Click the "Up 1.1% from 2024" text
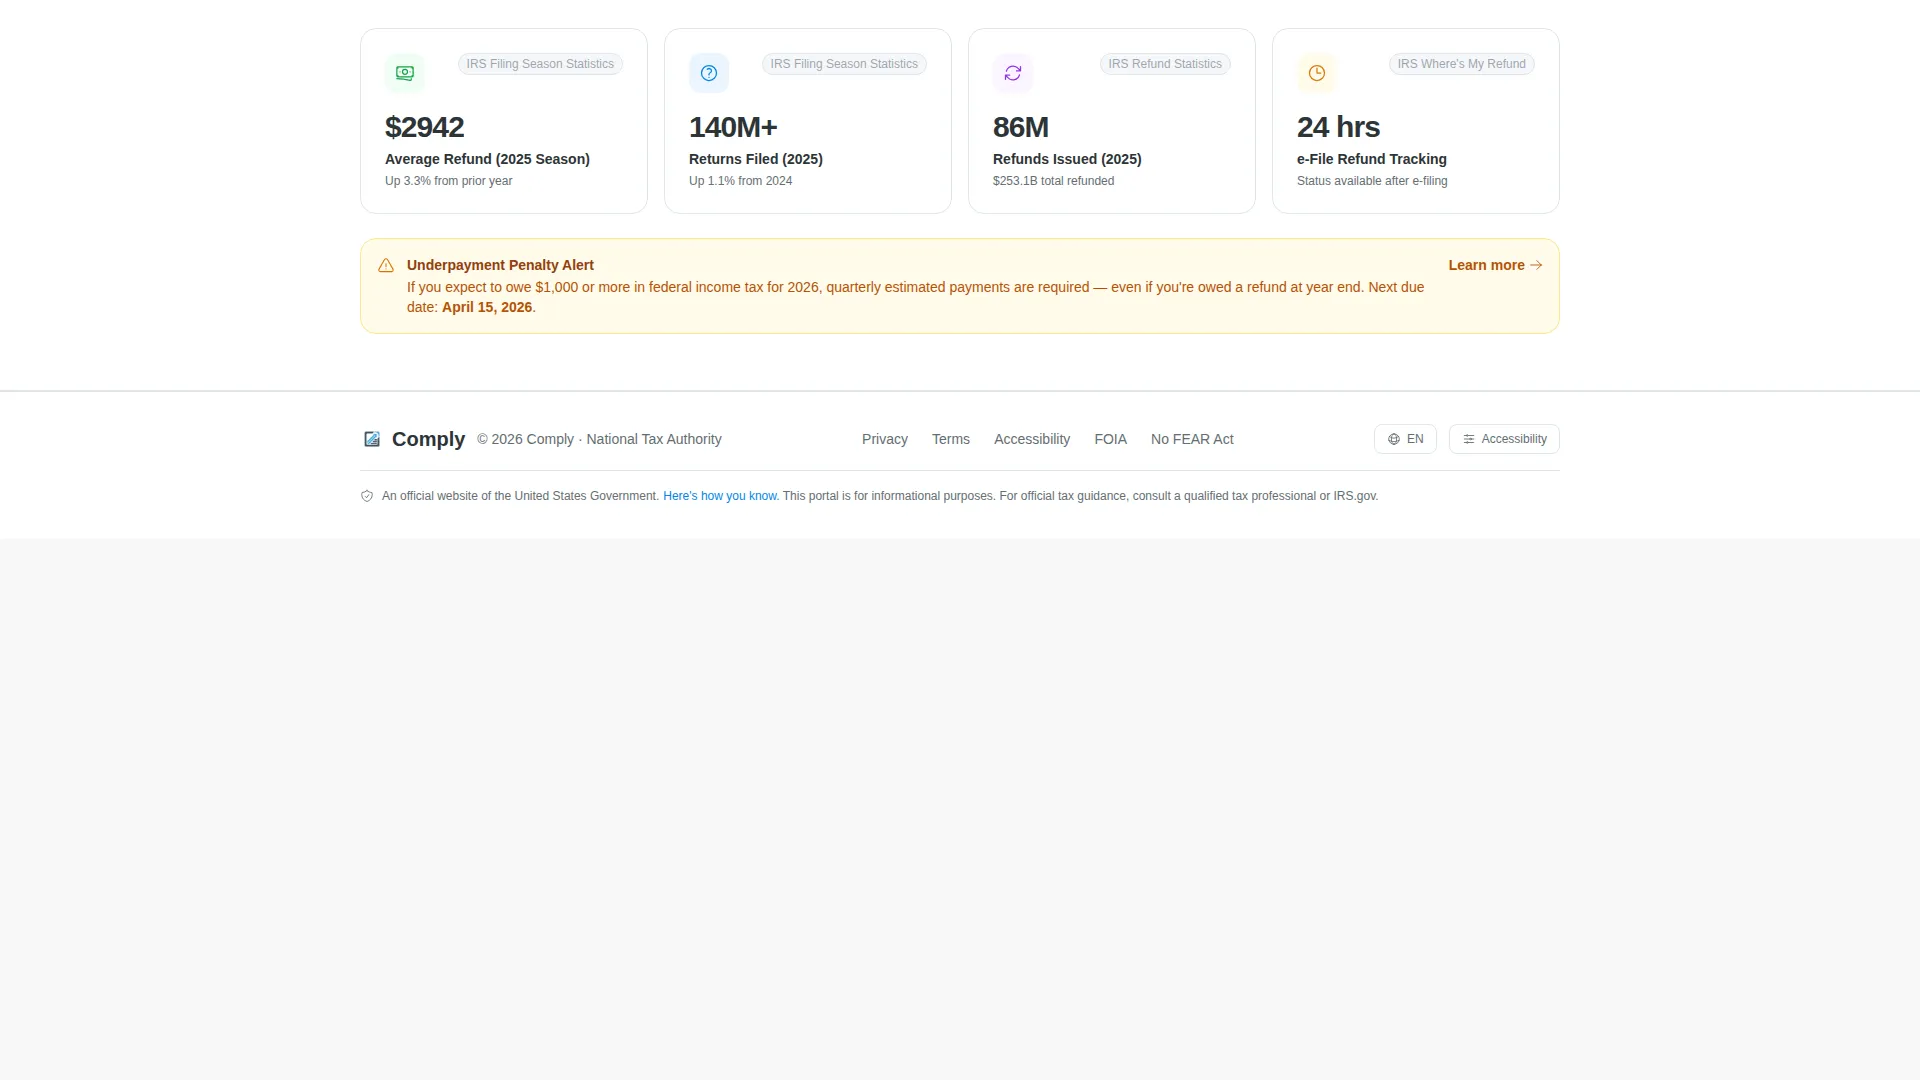 740,181
